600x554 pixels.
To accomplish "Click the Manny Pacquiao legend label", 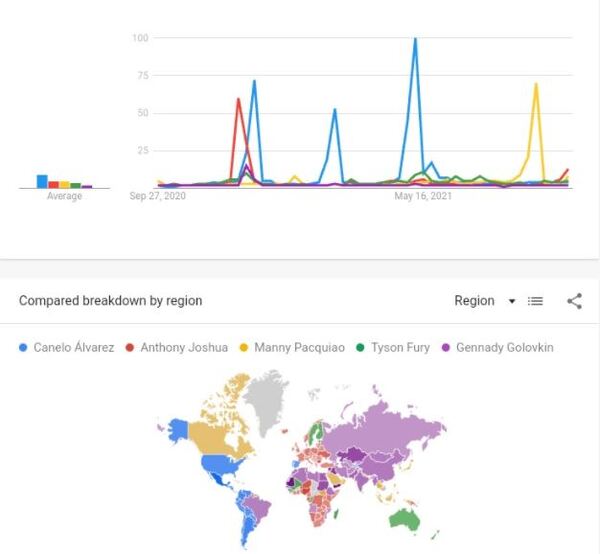I will click(x=298, y=348).
